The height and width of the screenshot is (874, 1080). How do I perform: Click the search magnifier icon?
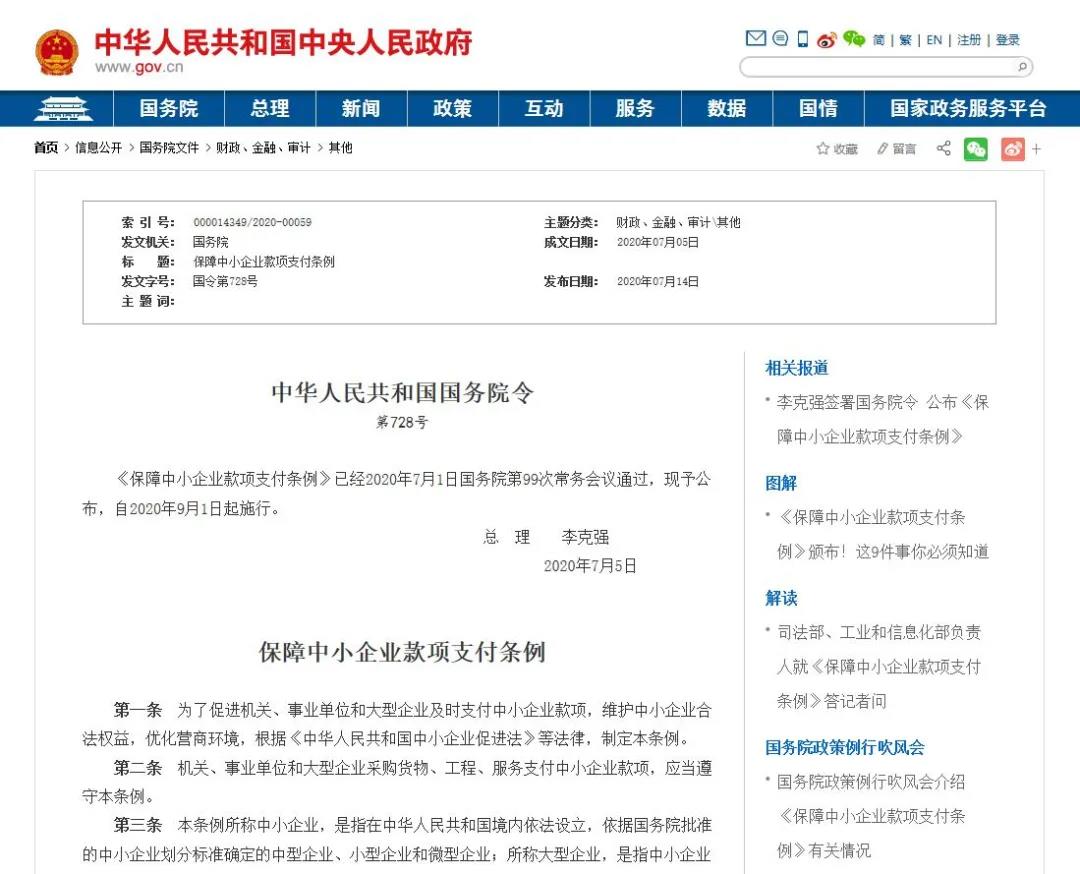1022,68
